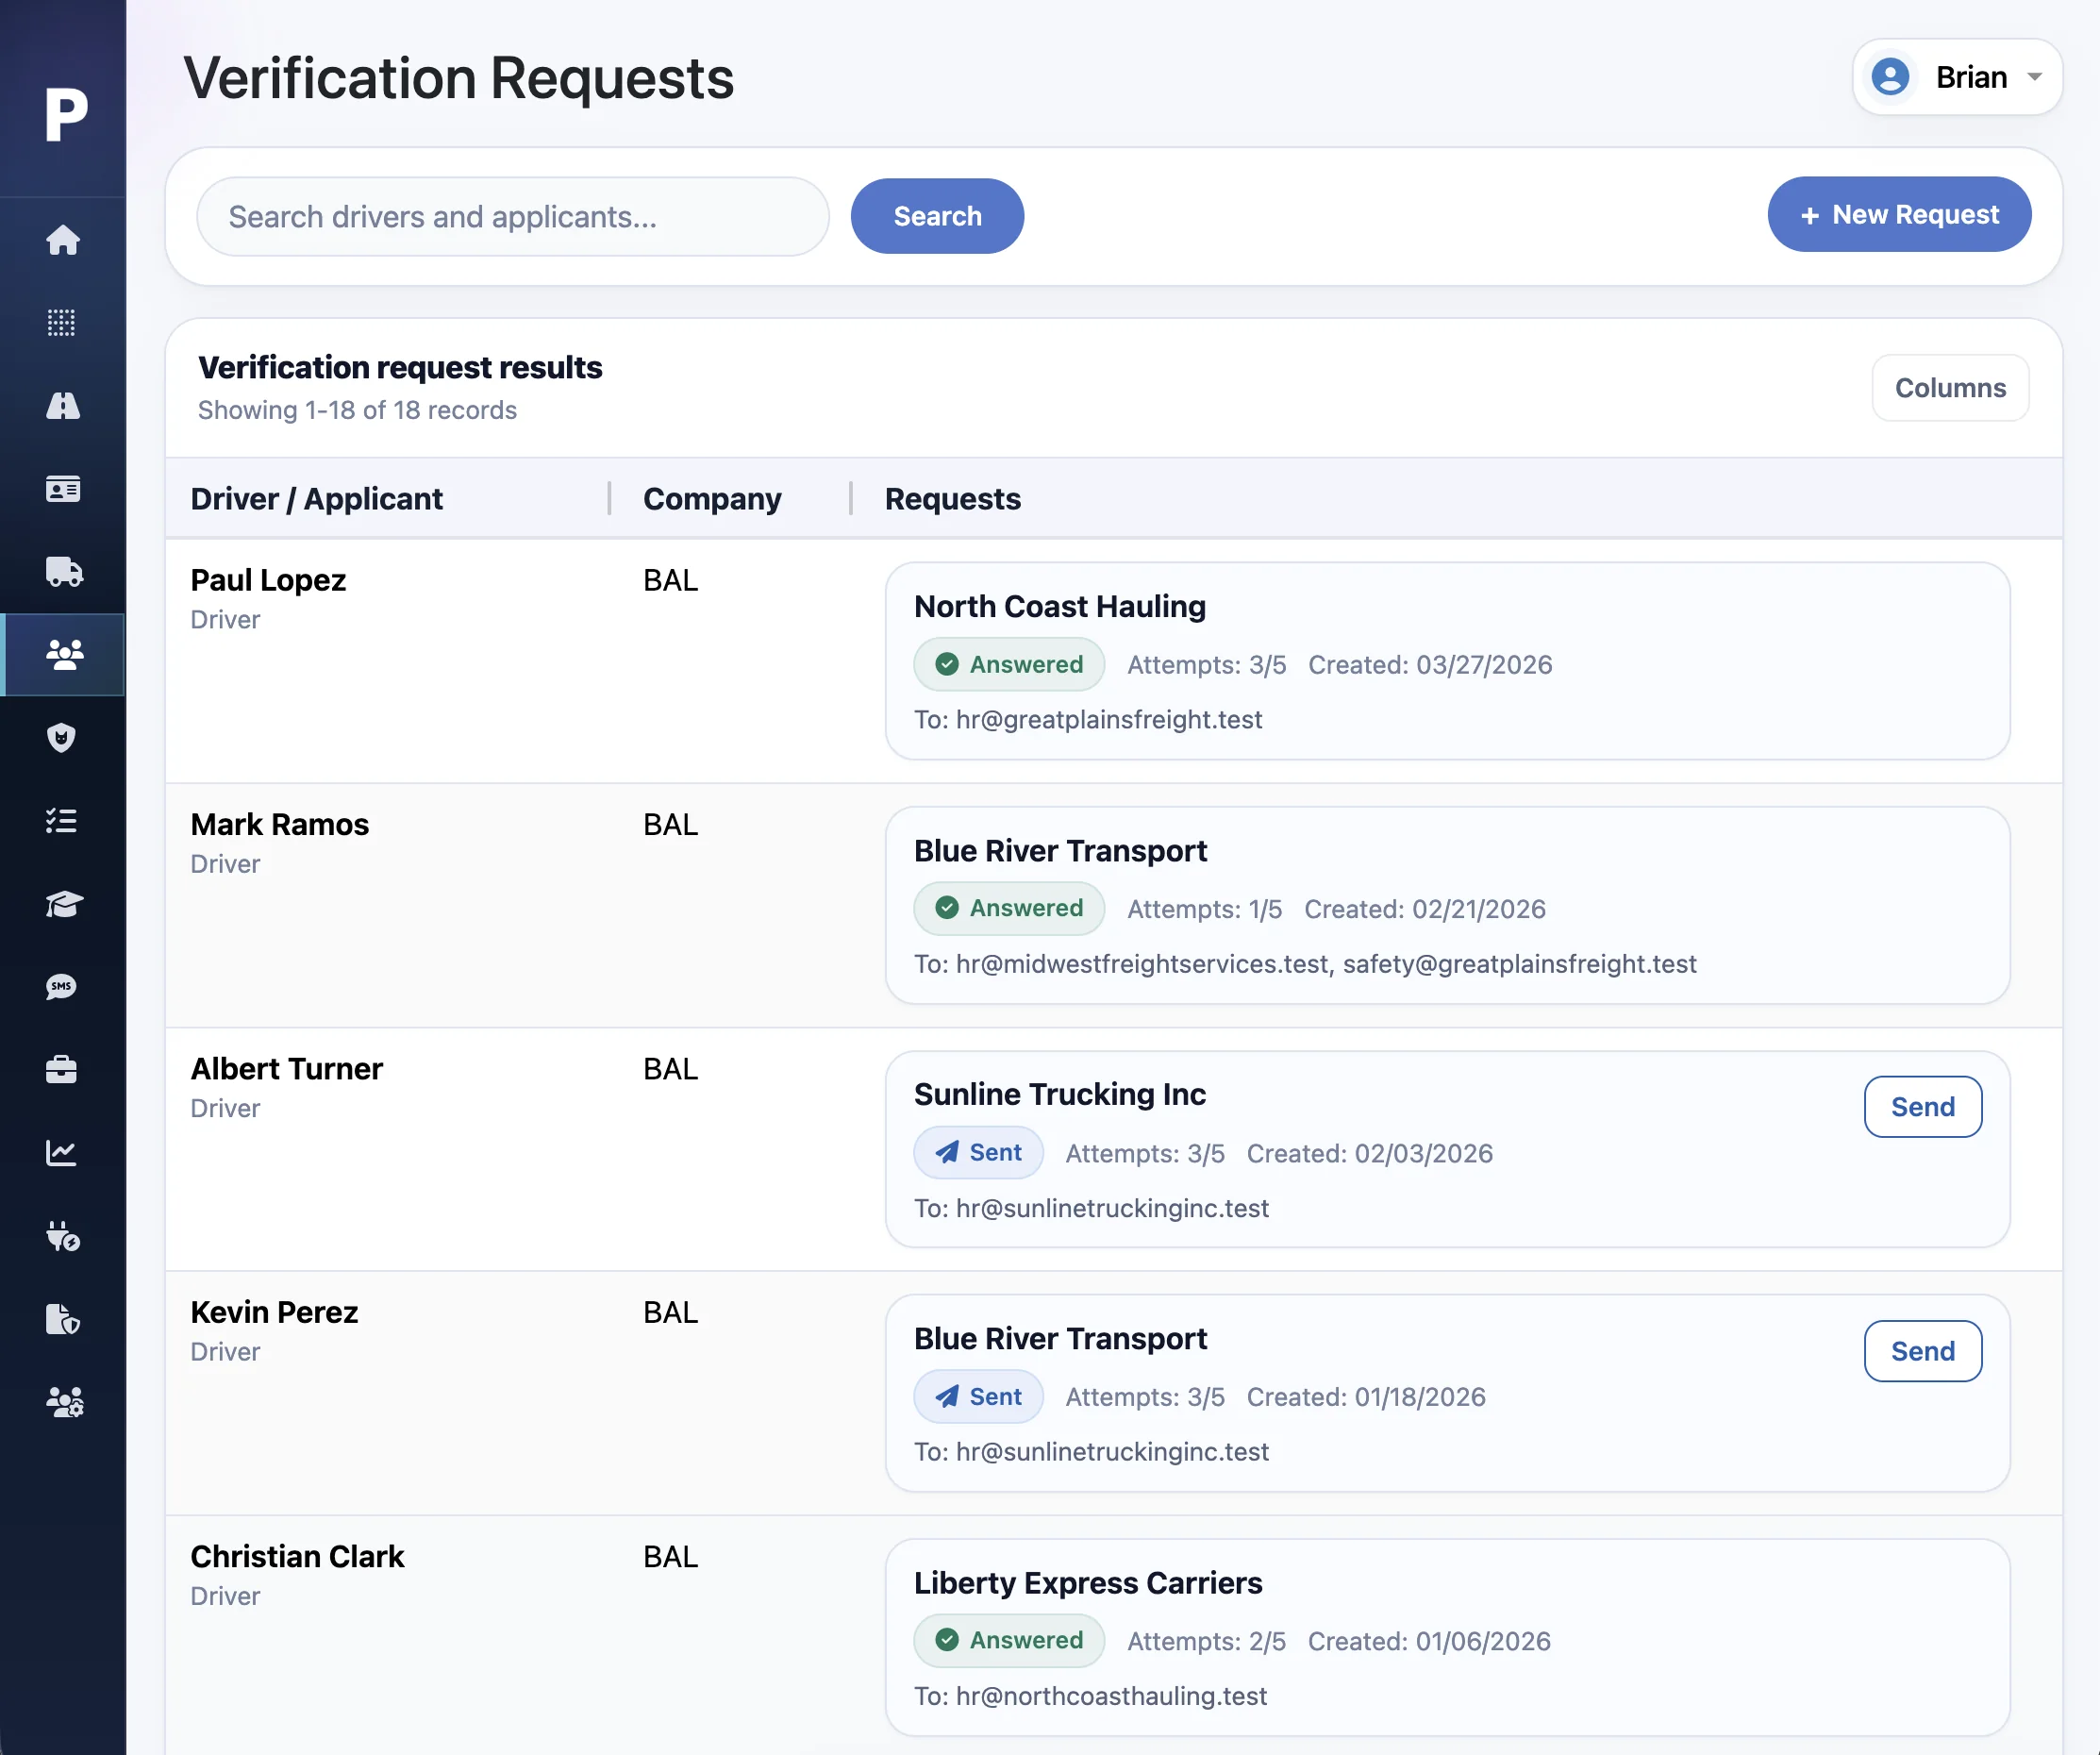Click the Showing 1–18 of 18 records text
This screenshot has height=1755, width=2100.
coord(357,411)
